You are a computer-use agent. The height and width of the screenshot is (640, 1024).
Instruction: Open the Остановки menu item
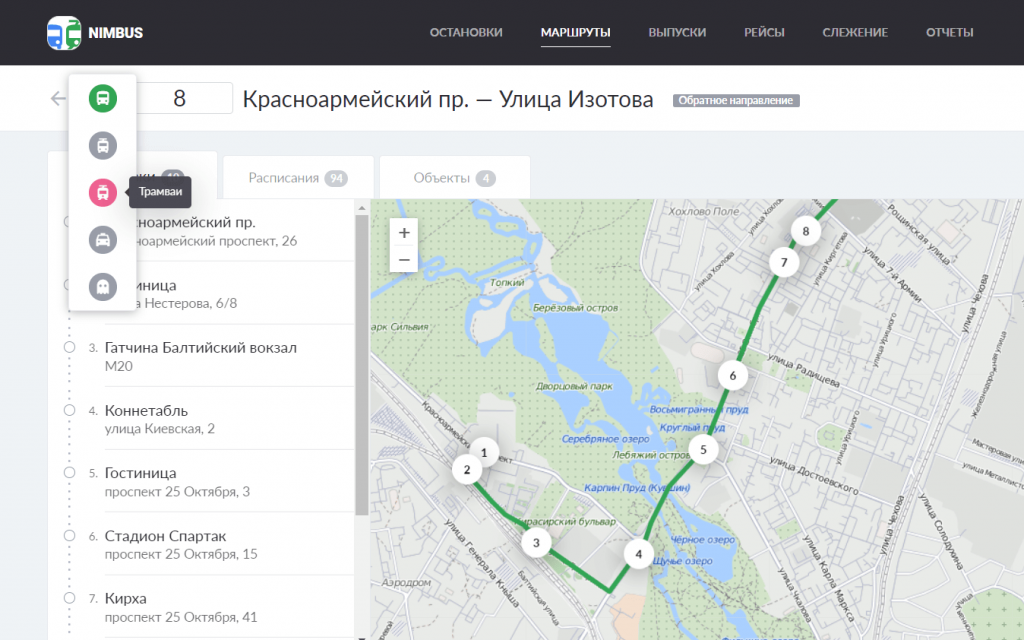(466, 32)
